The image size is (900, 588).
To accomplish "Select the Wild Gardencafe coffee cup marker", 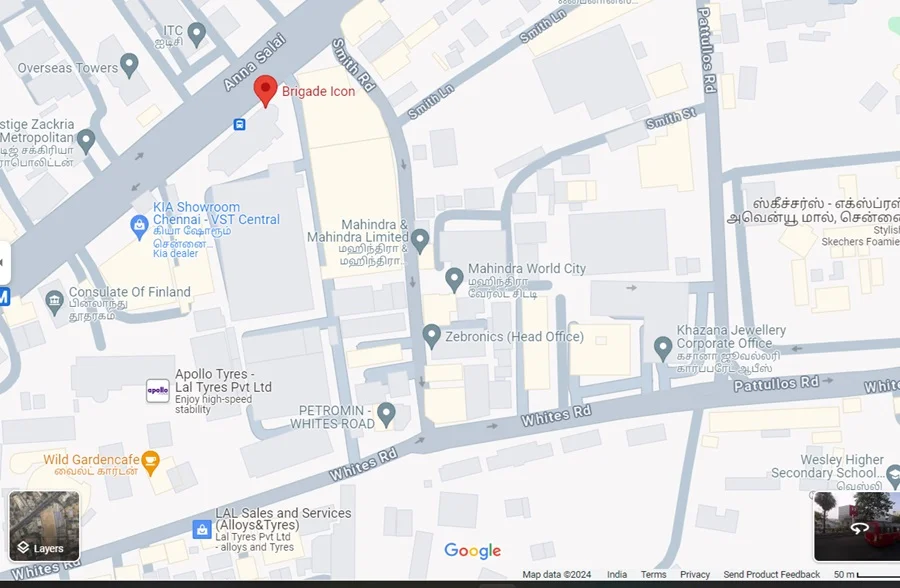I will click(150, 464).
